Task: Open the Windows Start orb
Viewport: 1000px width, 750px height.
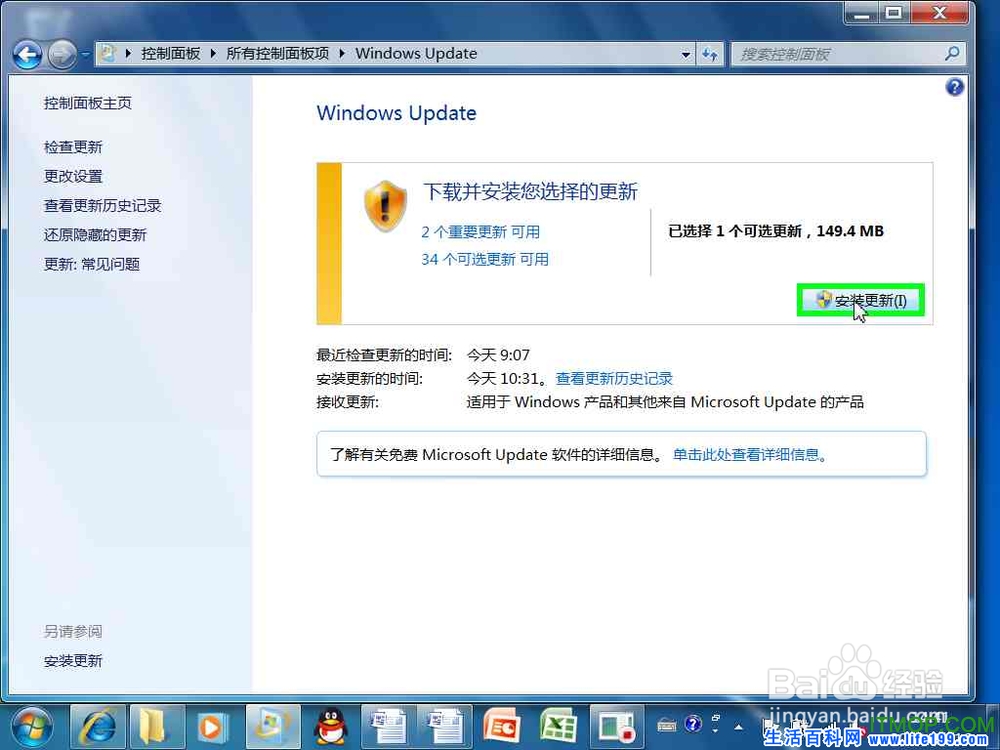Action: tap(32, 727)
